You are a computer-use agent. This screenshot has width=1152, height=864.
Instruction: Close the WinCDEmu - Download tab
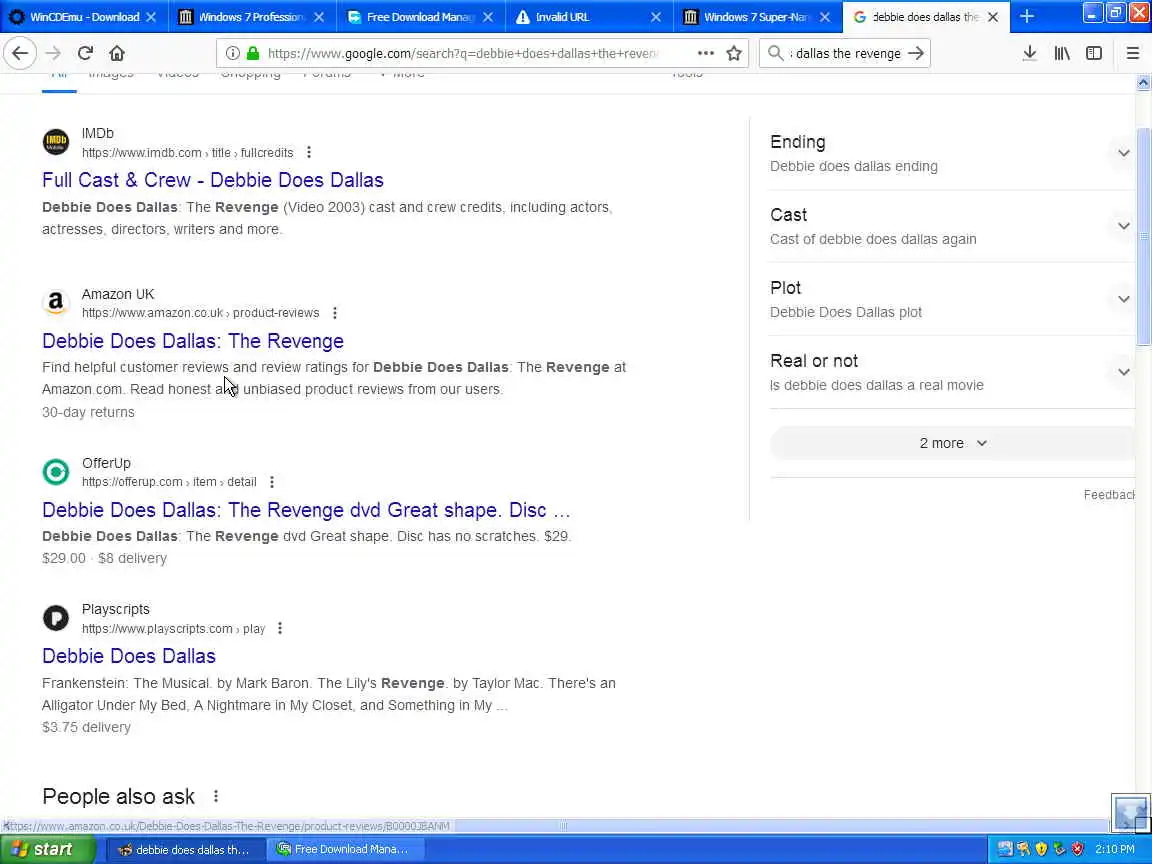pyautogui.click(x=151, y=17)
